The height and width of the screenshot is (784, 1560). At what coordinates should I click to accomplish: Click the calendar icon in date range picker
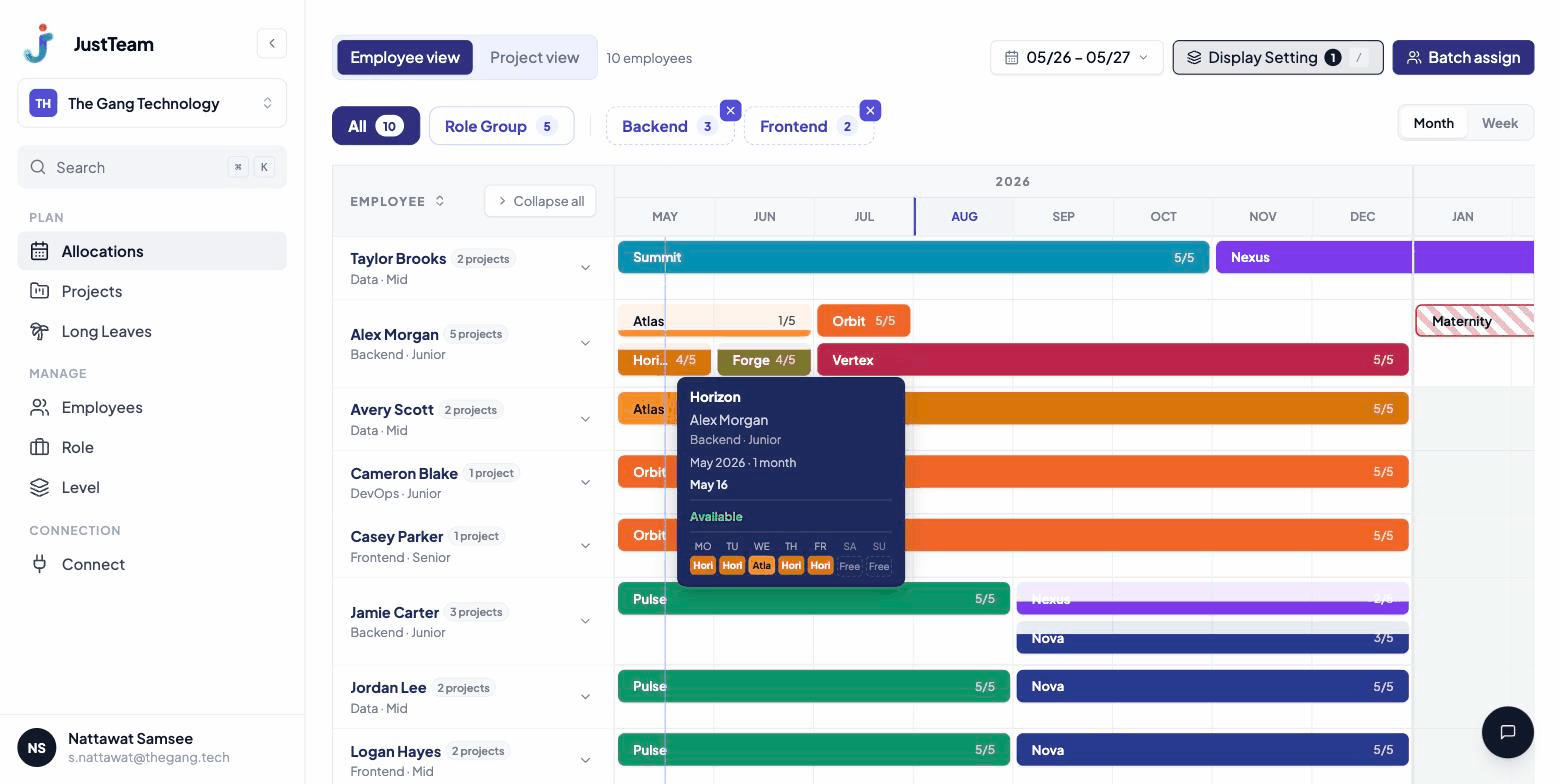coord(1012,57)
